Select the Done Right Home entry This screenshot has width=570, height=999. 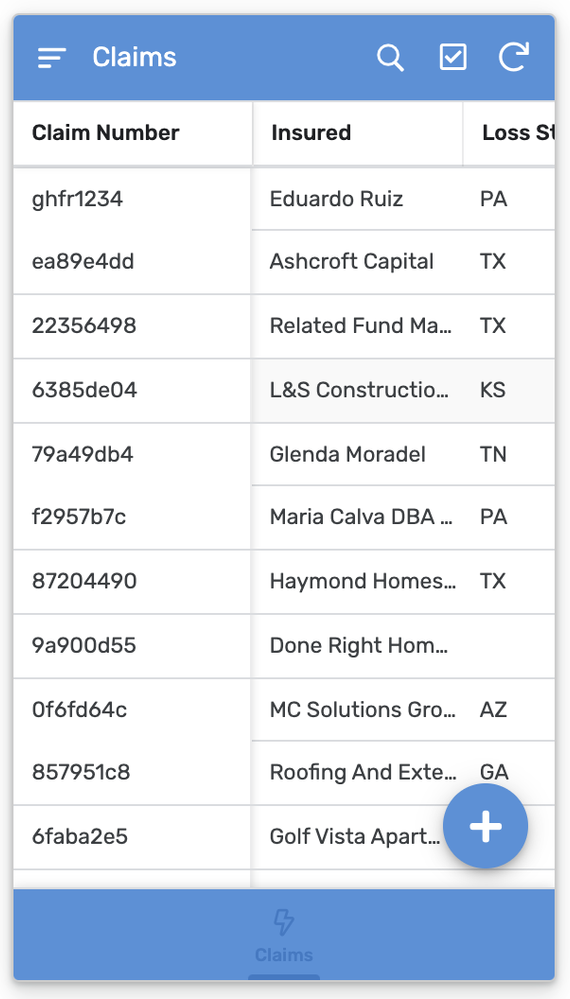pyautogui.click(x=359, y=646)
